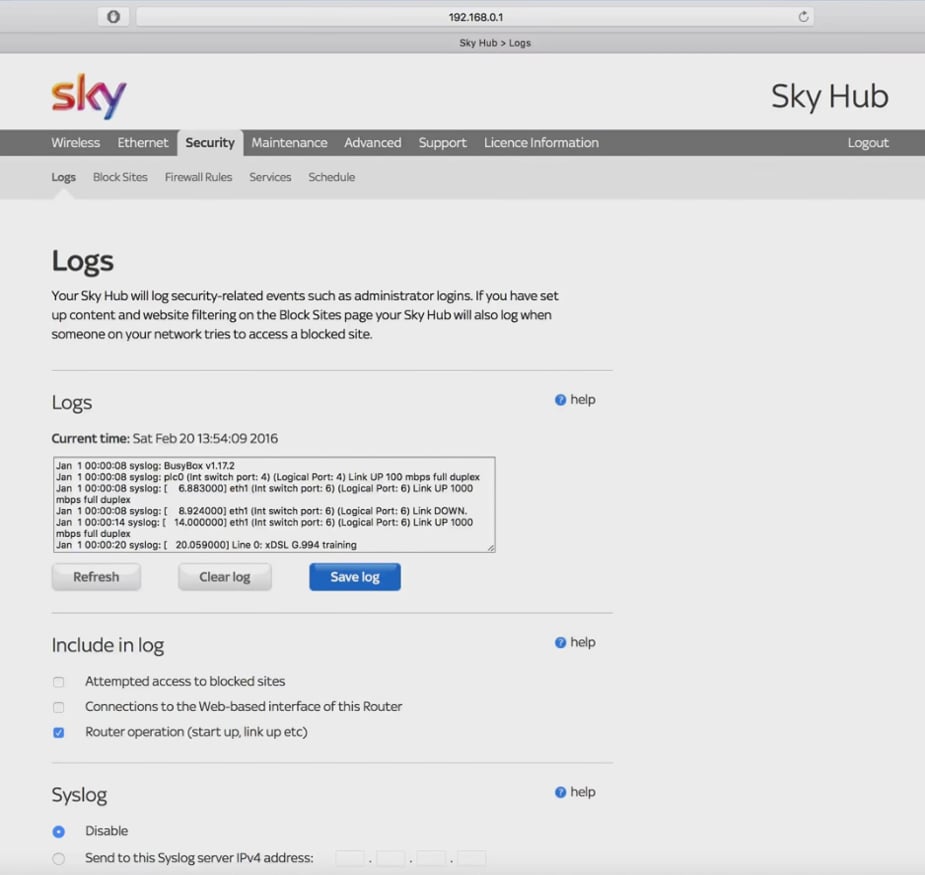Open Firewall Rules sub-tab

[x=198, y=177]
